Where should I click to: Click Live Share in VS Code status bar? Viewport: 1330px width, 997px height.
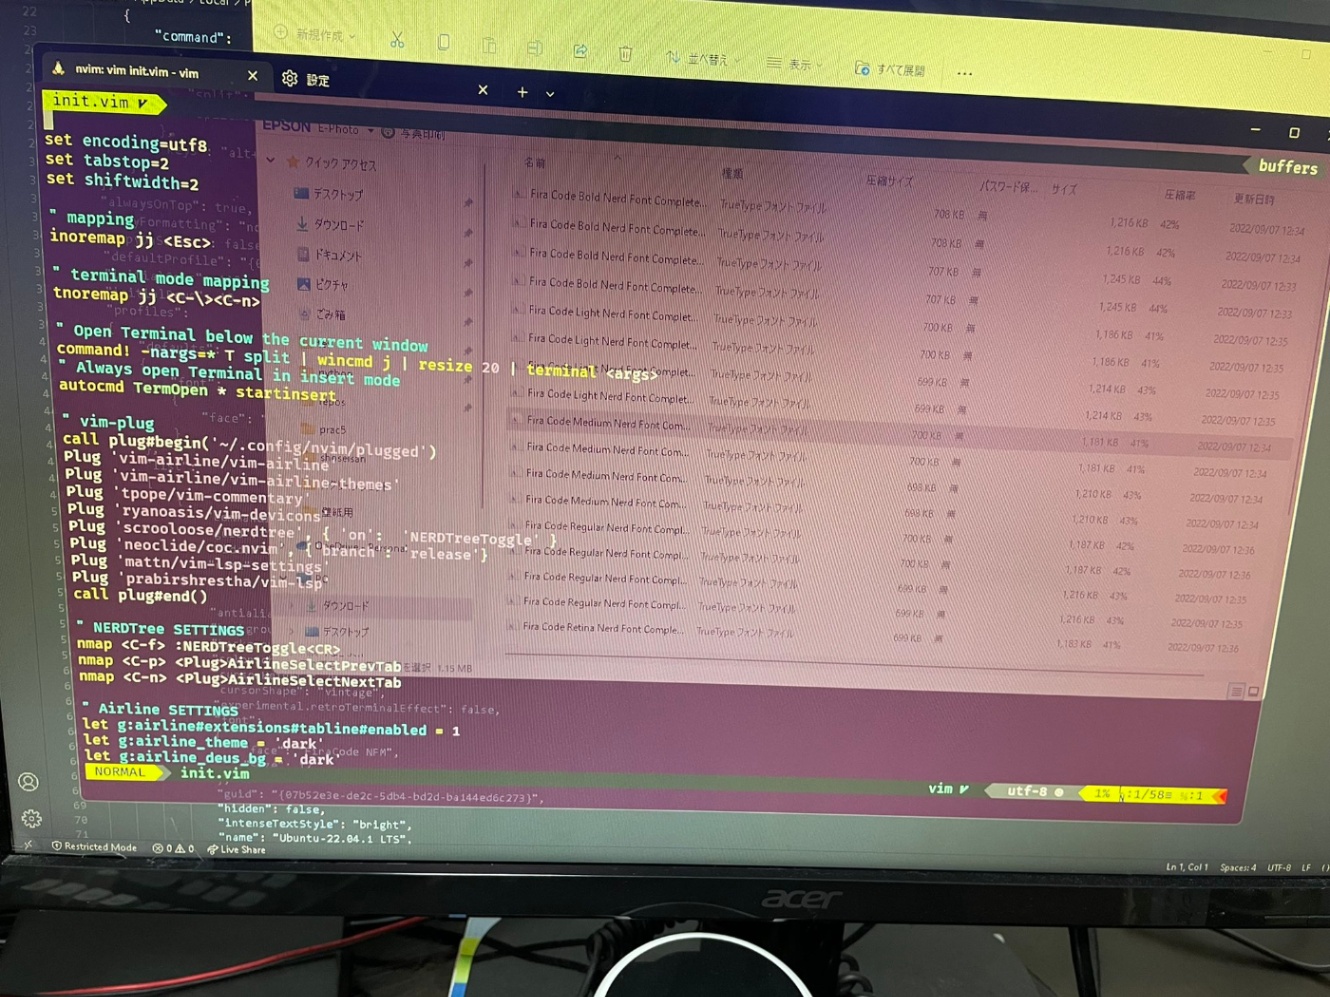(x=236, y=850)
